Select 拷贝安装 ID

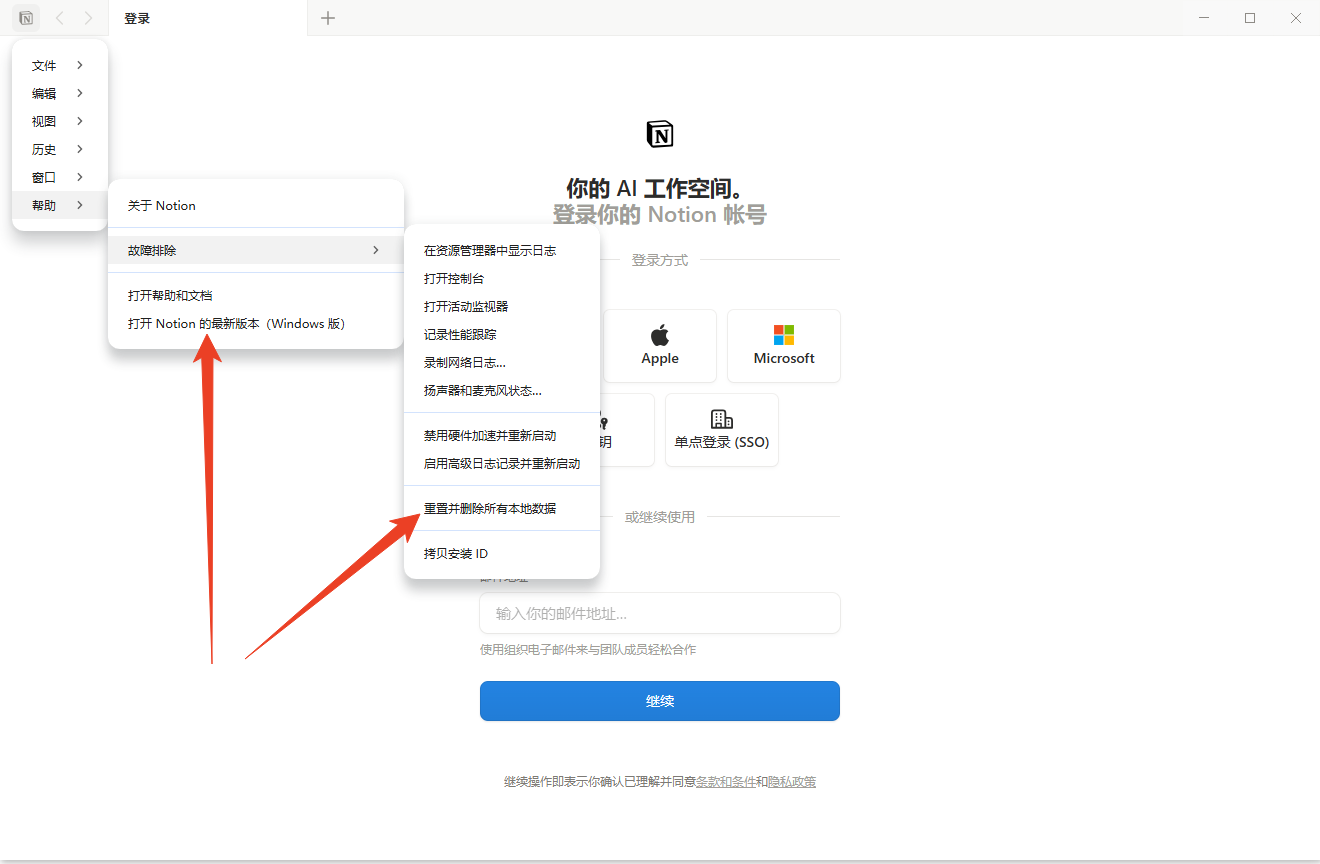click(453, 553)
